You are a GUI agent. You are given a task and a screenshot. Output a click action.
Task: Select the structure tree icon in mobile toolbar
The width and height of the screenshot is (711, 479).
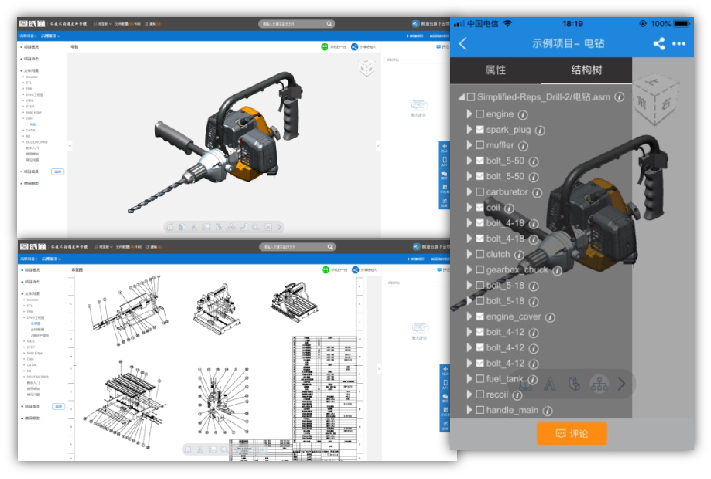[599, 385]
